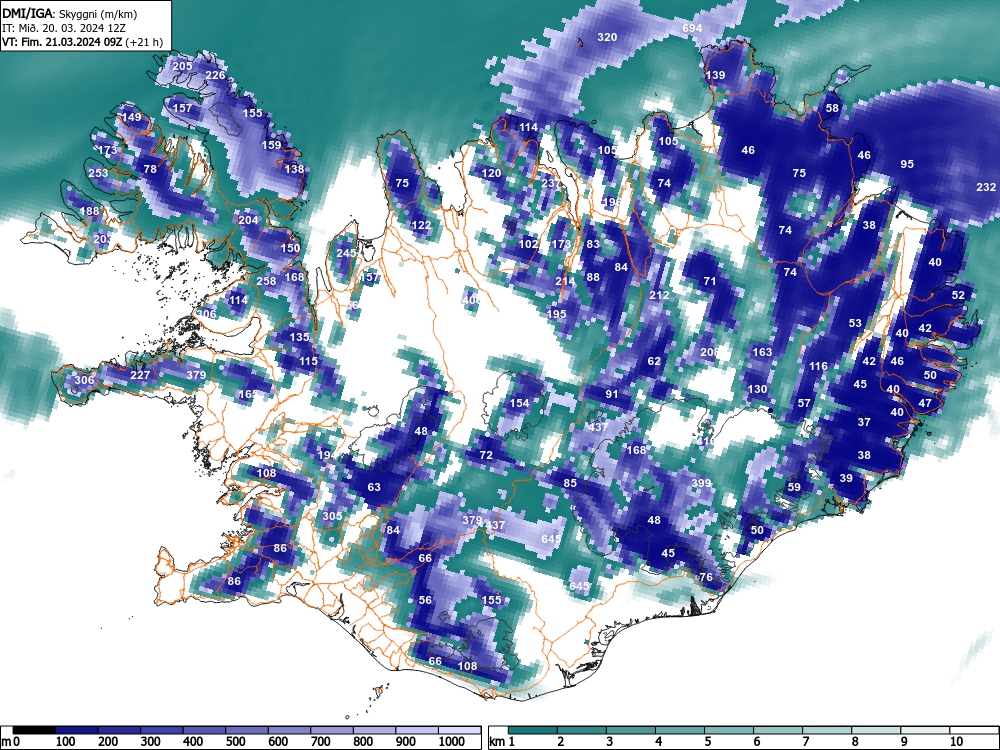Click the map value 226 in the Westfjords
This screenshot has height=750, width=1000.
pos(215,75)
